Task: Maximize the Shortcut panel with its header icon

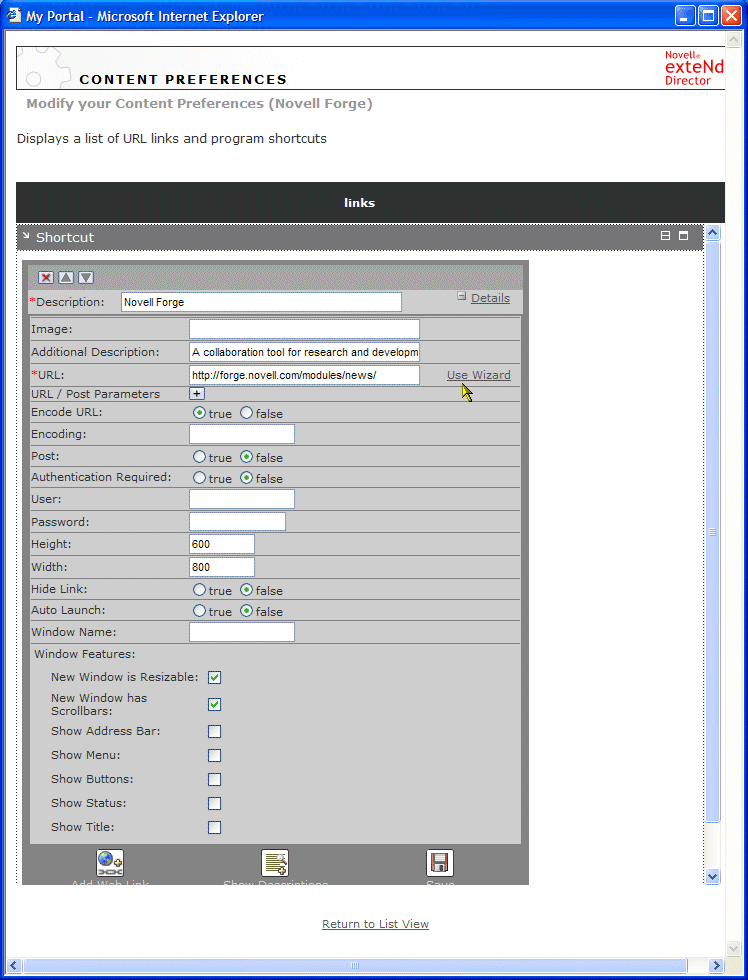Action: click(684, 236)
